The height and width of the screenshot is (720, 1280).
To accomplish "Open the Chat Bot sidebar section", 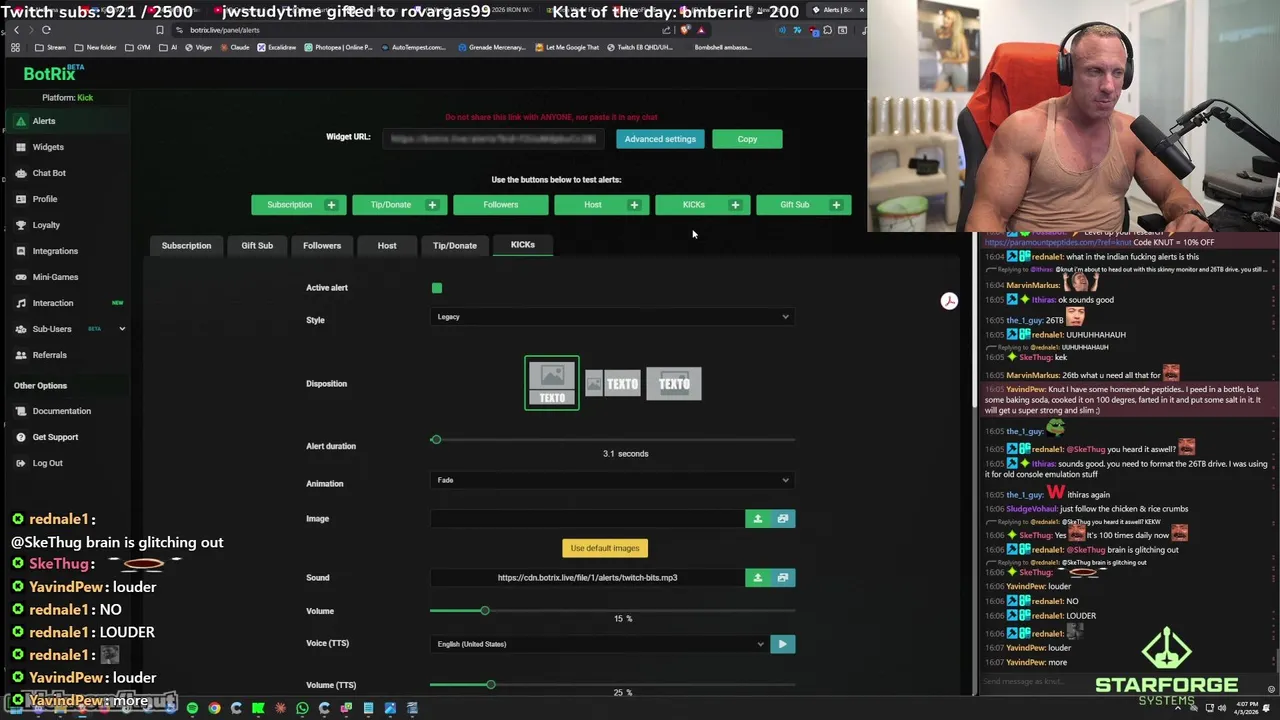I will [x=48, y=173].
